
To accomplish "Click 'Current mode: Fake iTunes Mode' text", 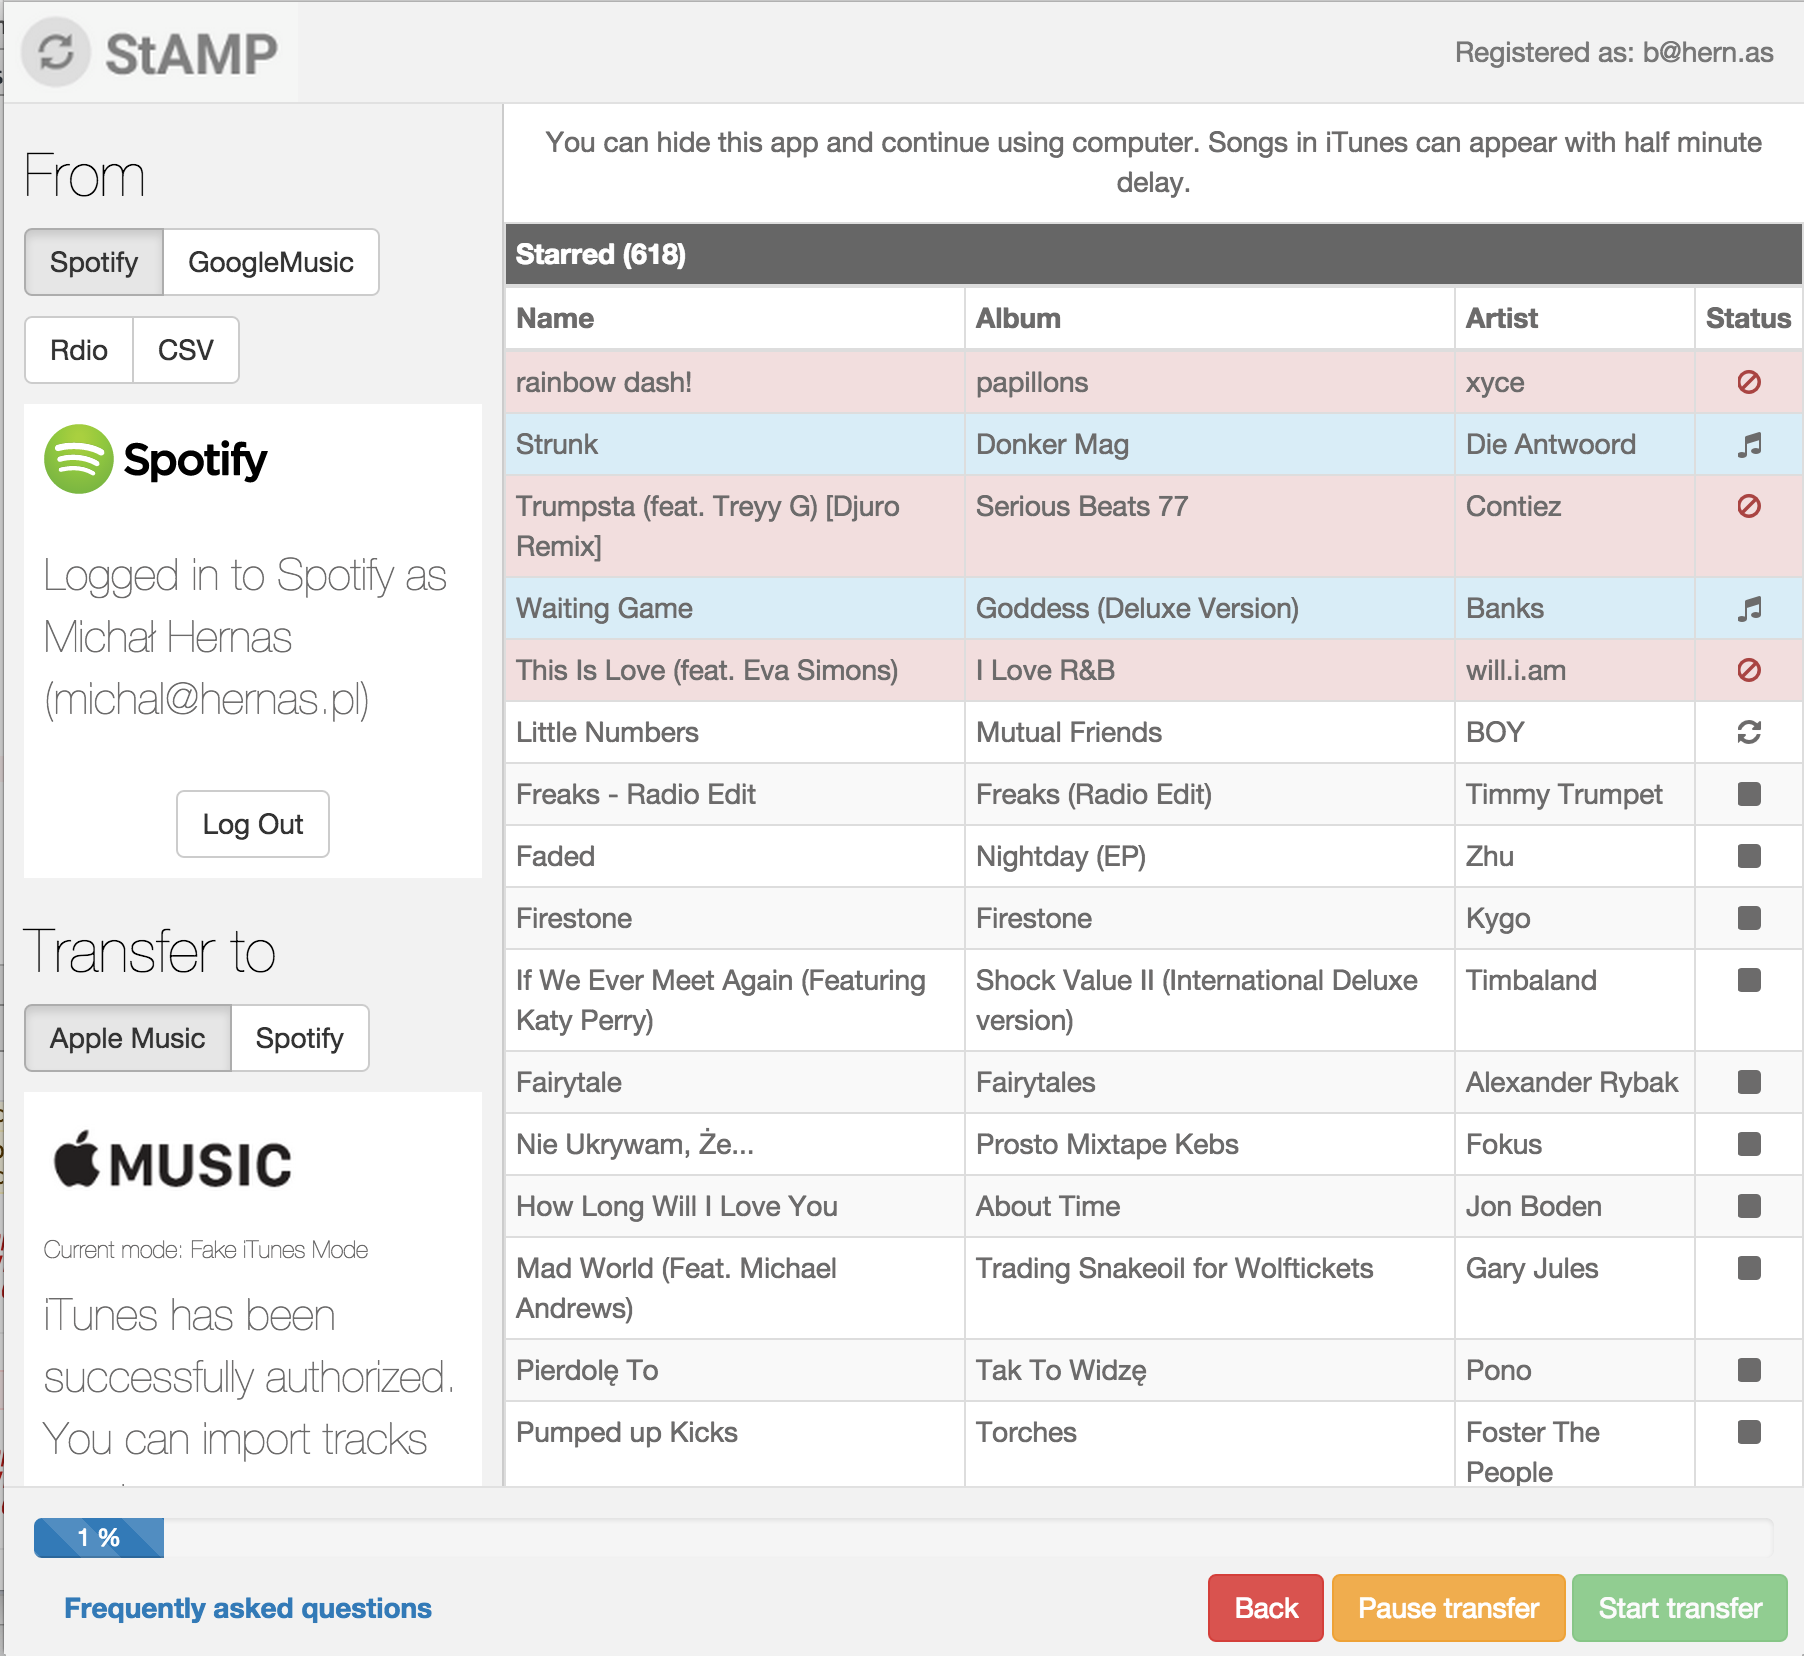I will 206,1250.
